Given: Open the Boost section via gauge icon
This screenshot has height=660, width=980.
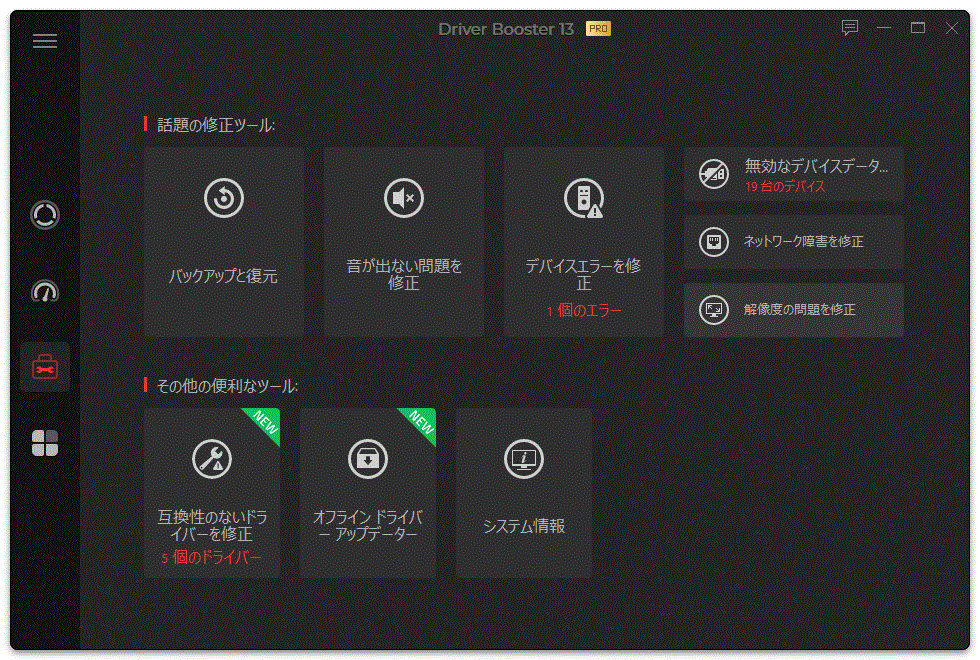Looking at the screenshot, I should pos(44,291).
